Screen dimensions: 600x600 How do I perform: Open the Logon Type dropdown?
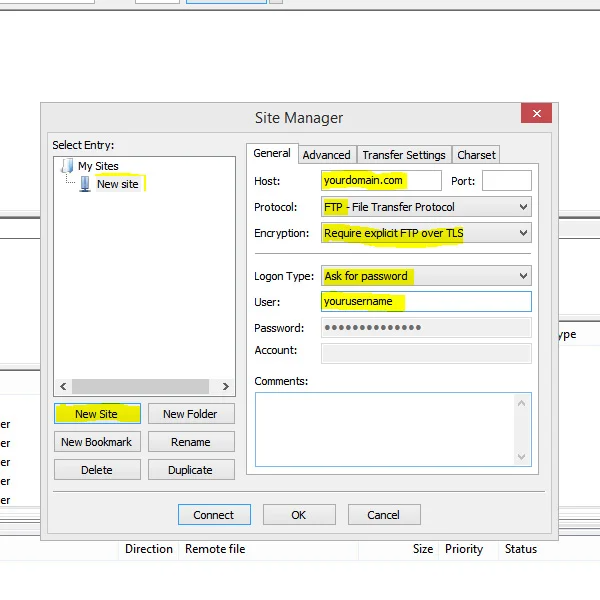pyautogui.click(x=426, y=276)
